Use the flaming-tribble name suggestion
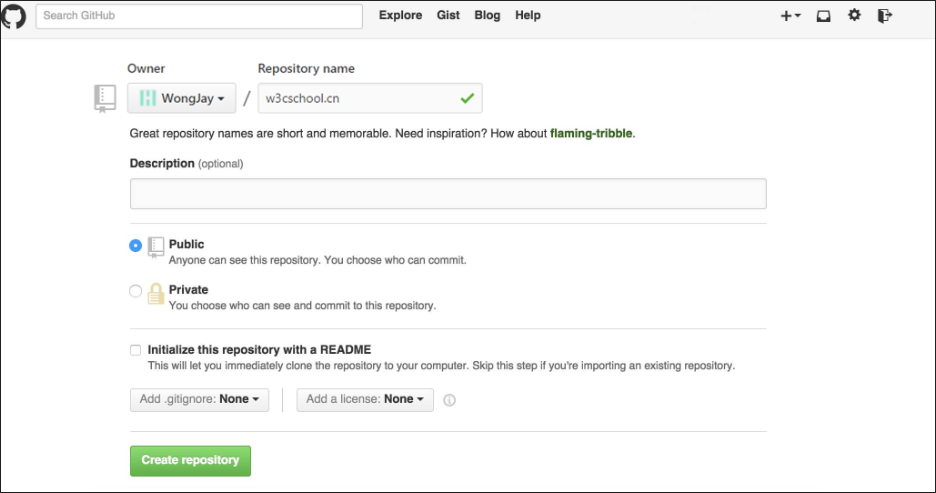Image resolution: width=936 pixels, height=493 pixels. tap(590, 133)
